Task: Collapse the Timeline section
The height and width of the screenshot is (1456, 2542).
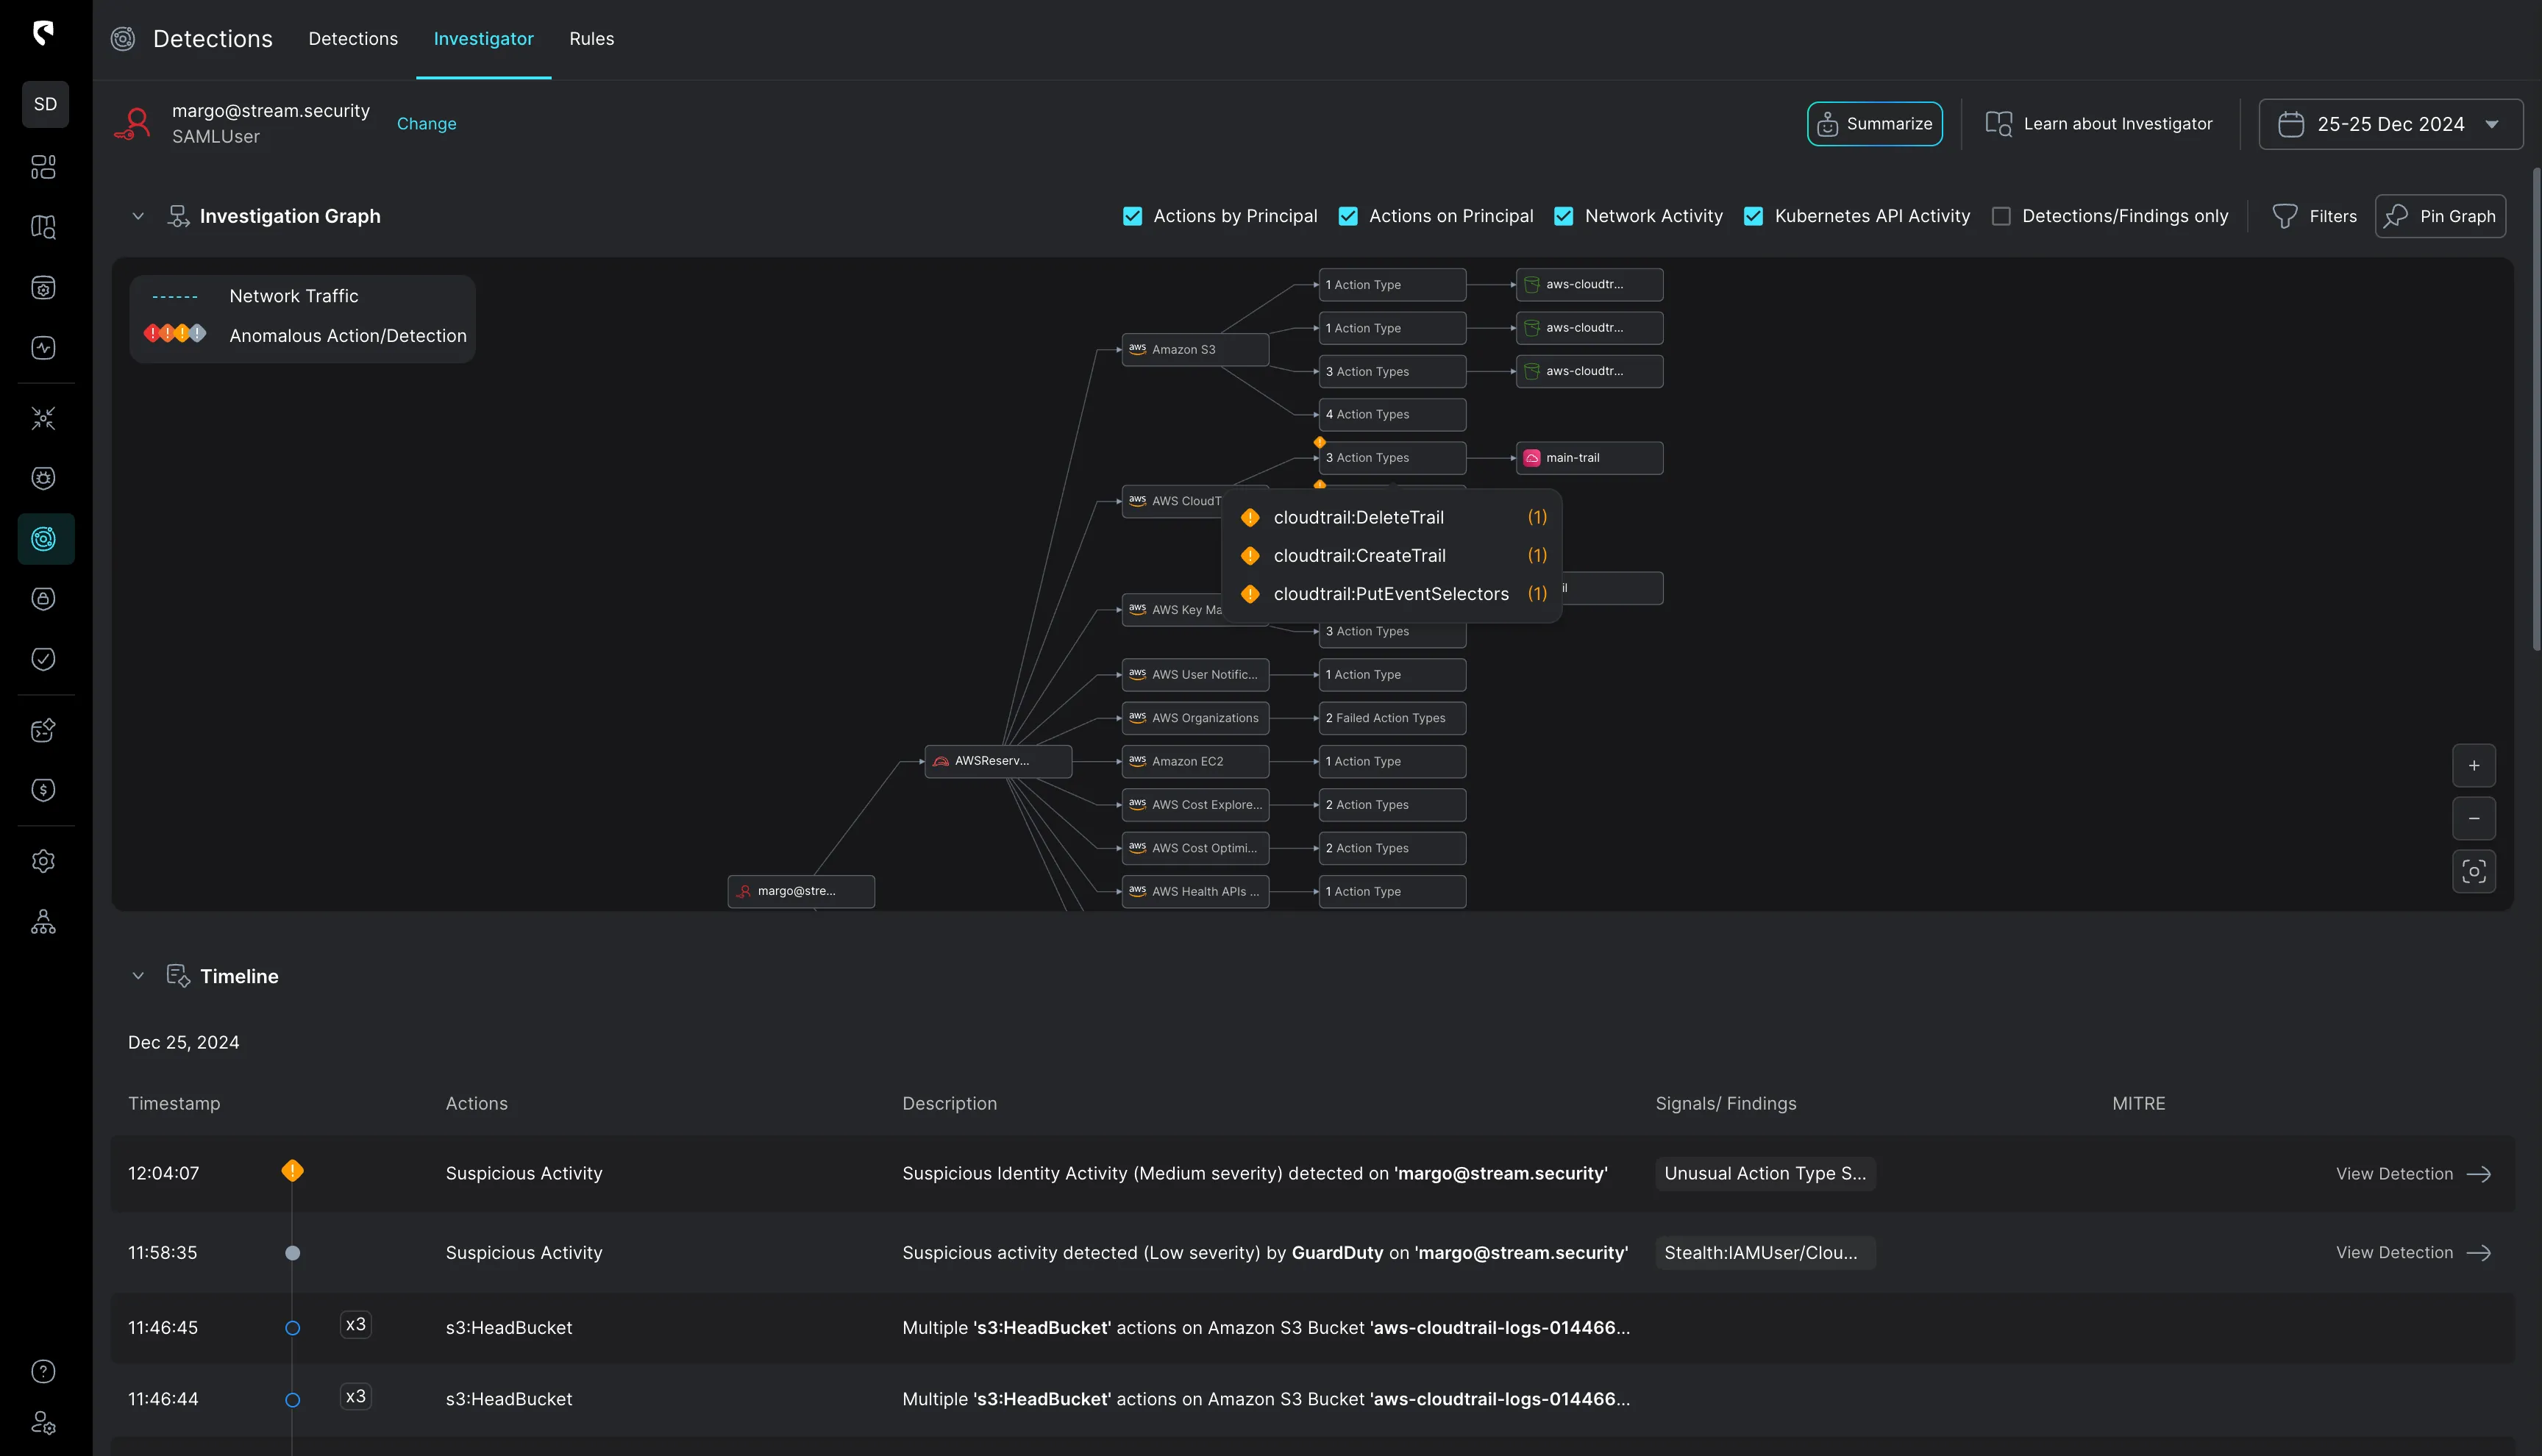Action: coord(138,976)
